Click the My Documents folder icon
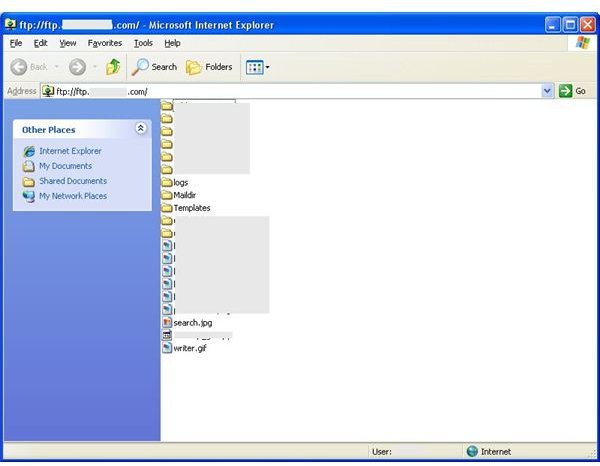Screen dimensions: 600x466 [x=29, y=166]
